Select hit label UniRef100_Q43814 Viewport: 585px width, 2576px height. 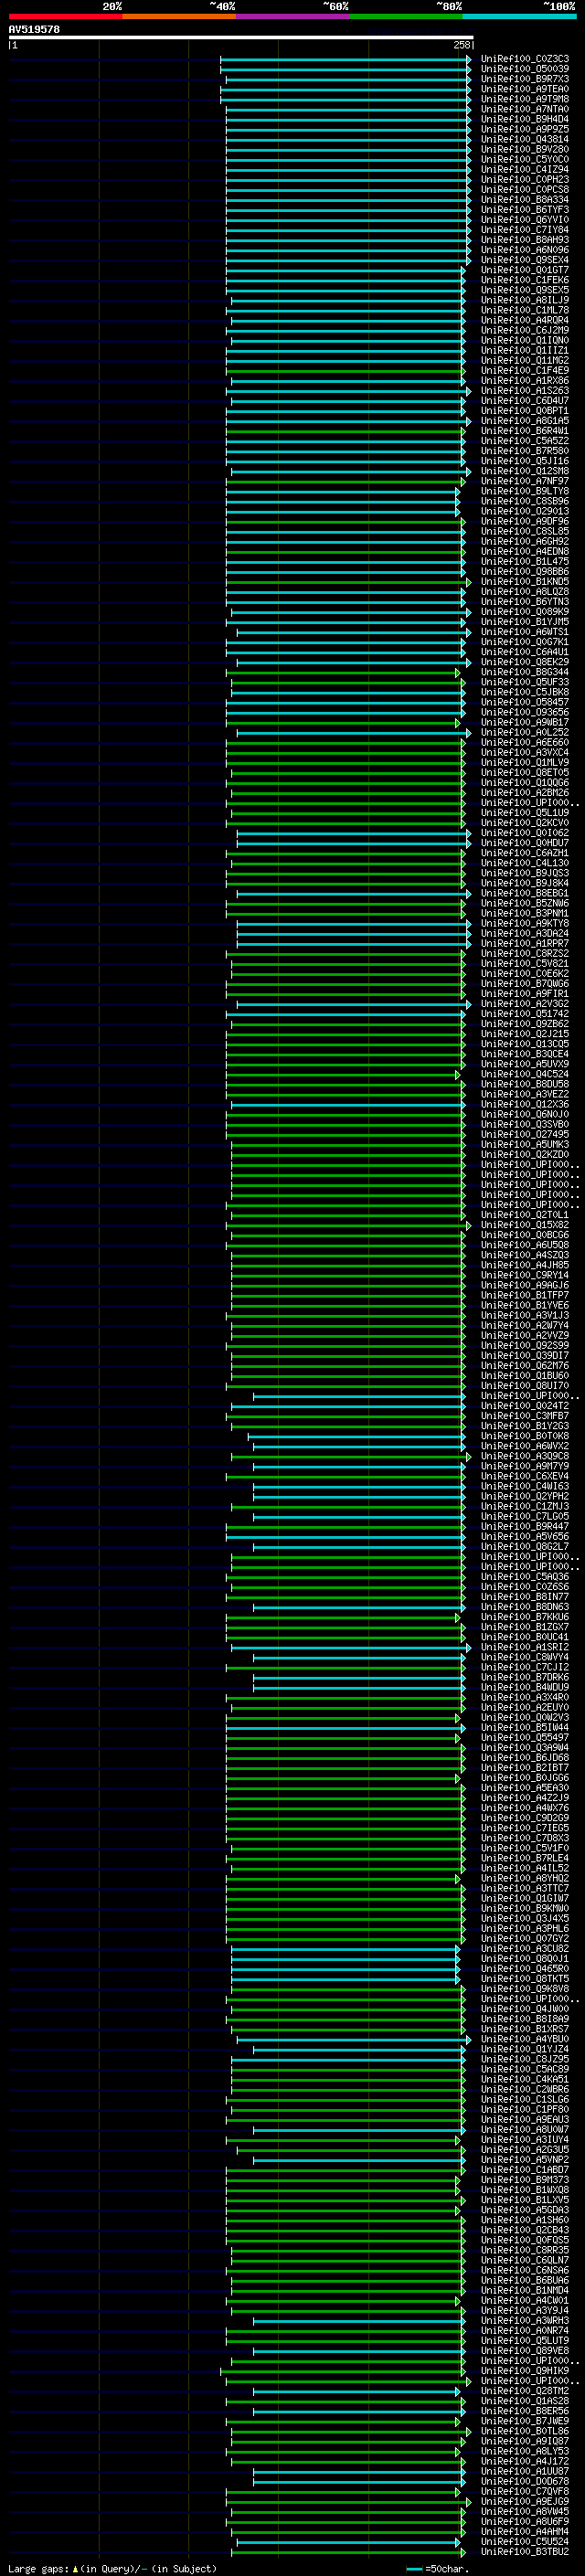click(x=524, y=139)
